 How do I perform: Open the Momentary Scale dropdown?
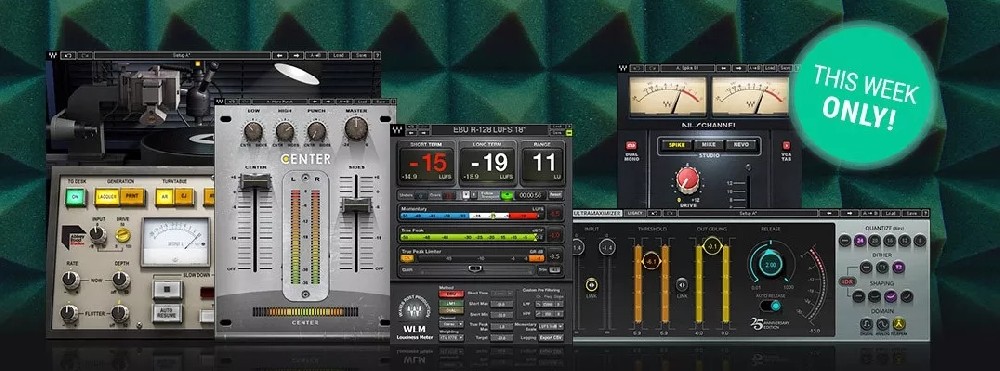552,326
